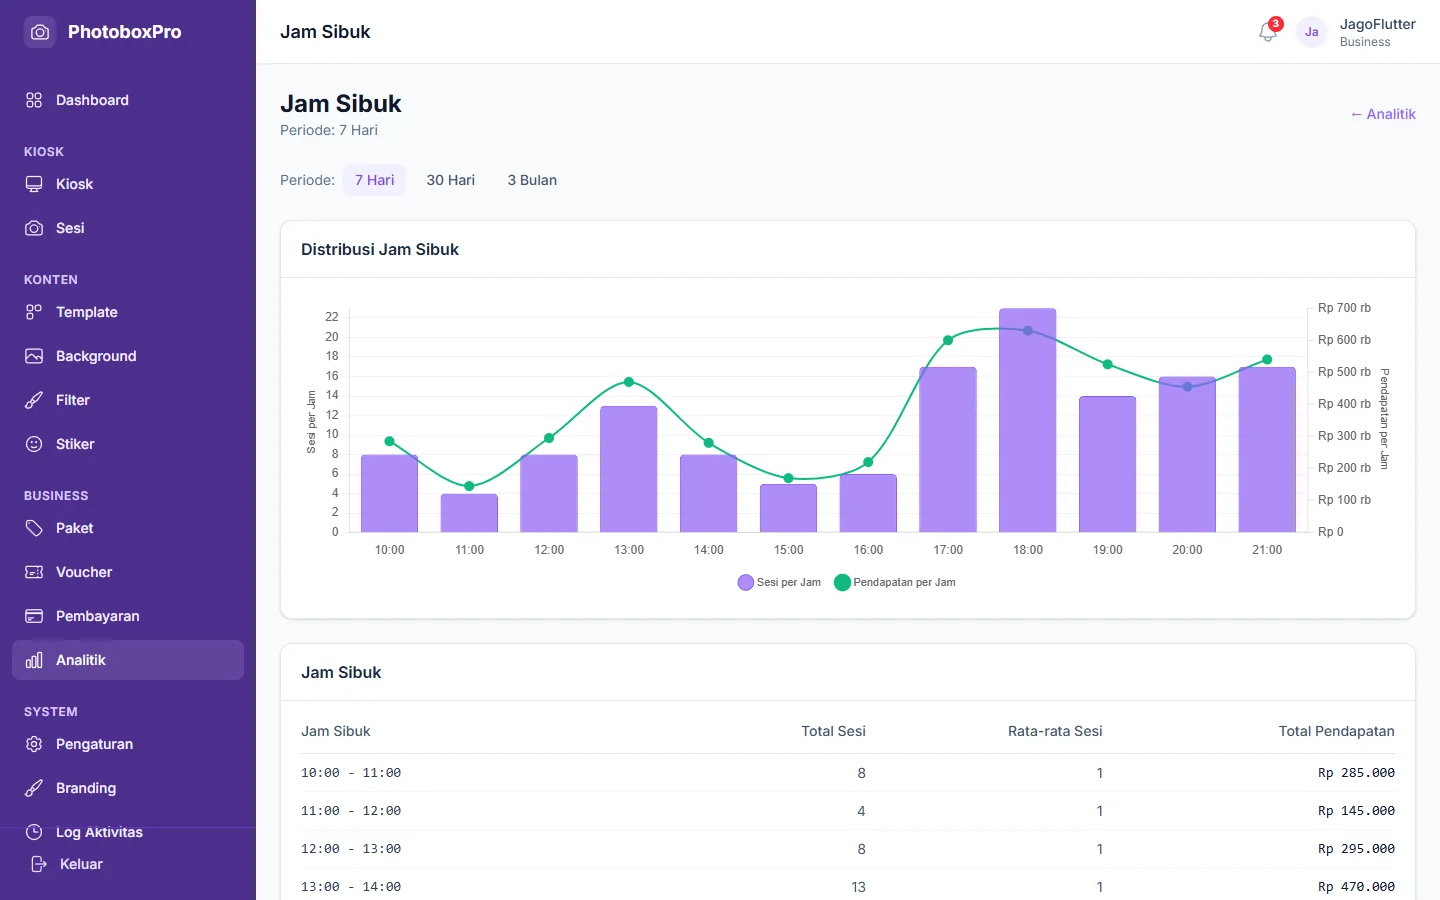Image resolution: width=1440 pixels, height=900 pixels.
Task: Open the Voucher menu label
Action: point(84,572)
